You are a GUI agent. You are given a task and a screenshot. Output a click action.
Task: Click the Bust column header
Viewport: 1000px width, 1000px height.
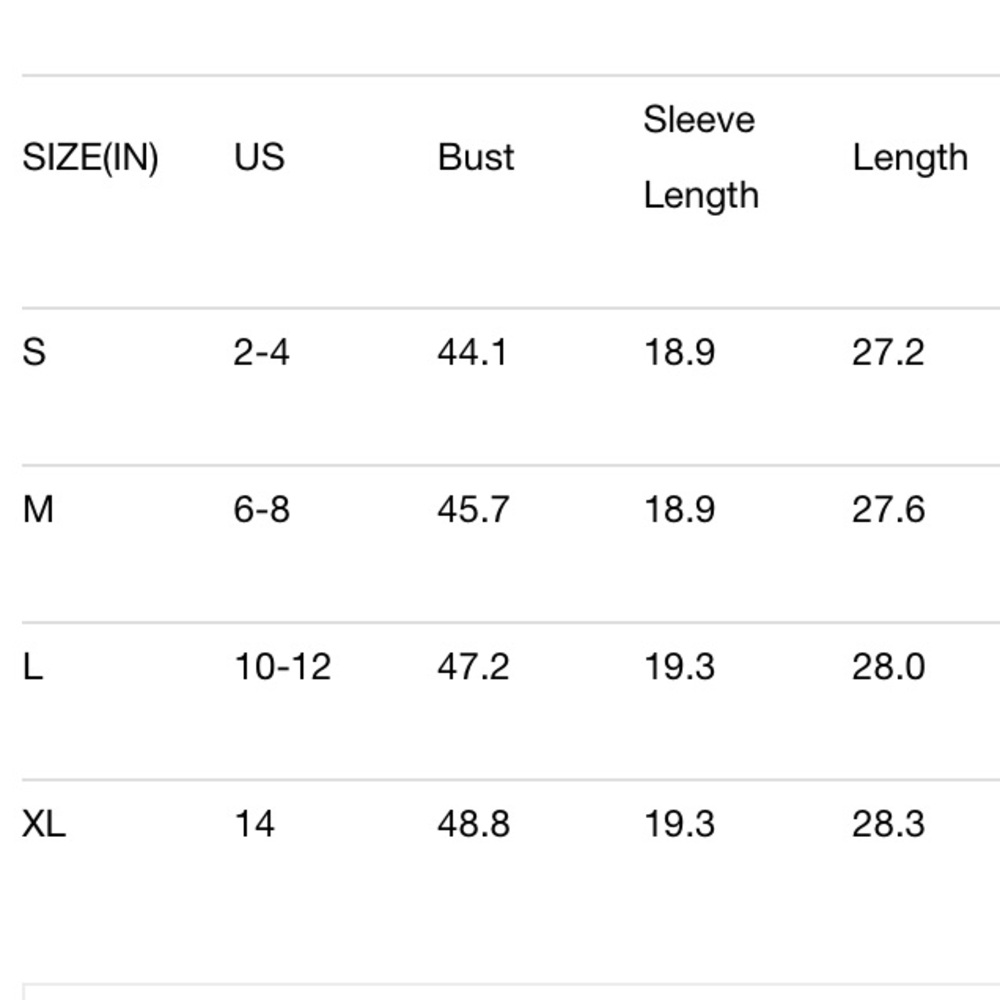476,158
